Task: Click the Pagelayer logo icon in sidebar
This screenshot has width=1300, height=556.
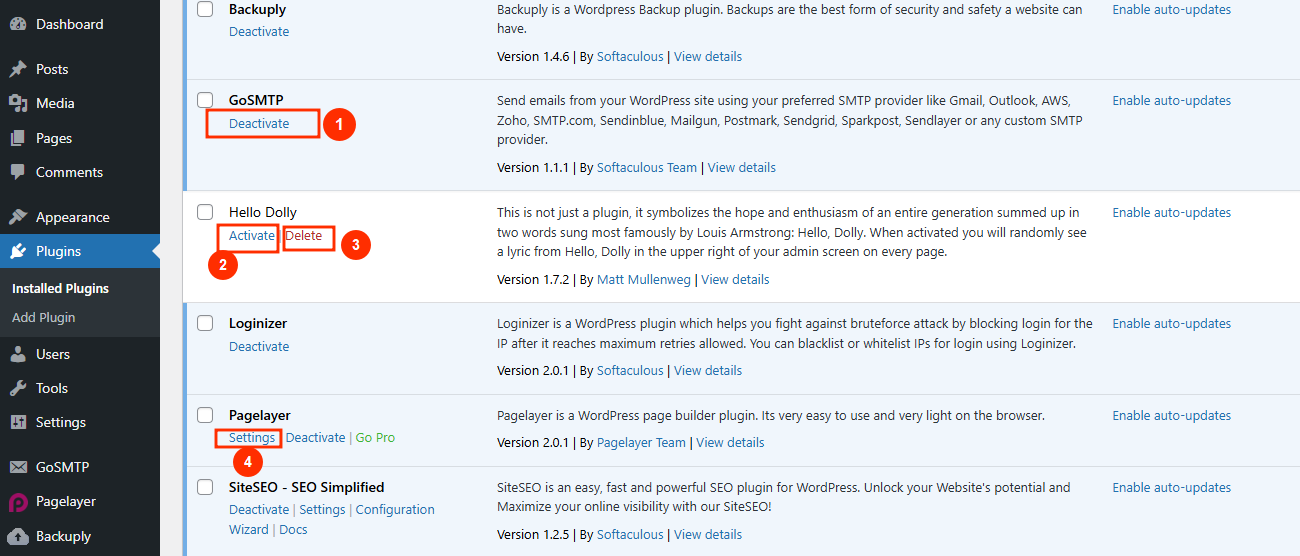Action: coord(17,502)
